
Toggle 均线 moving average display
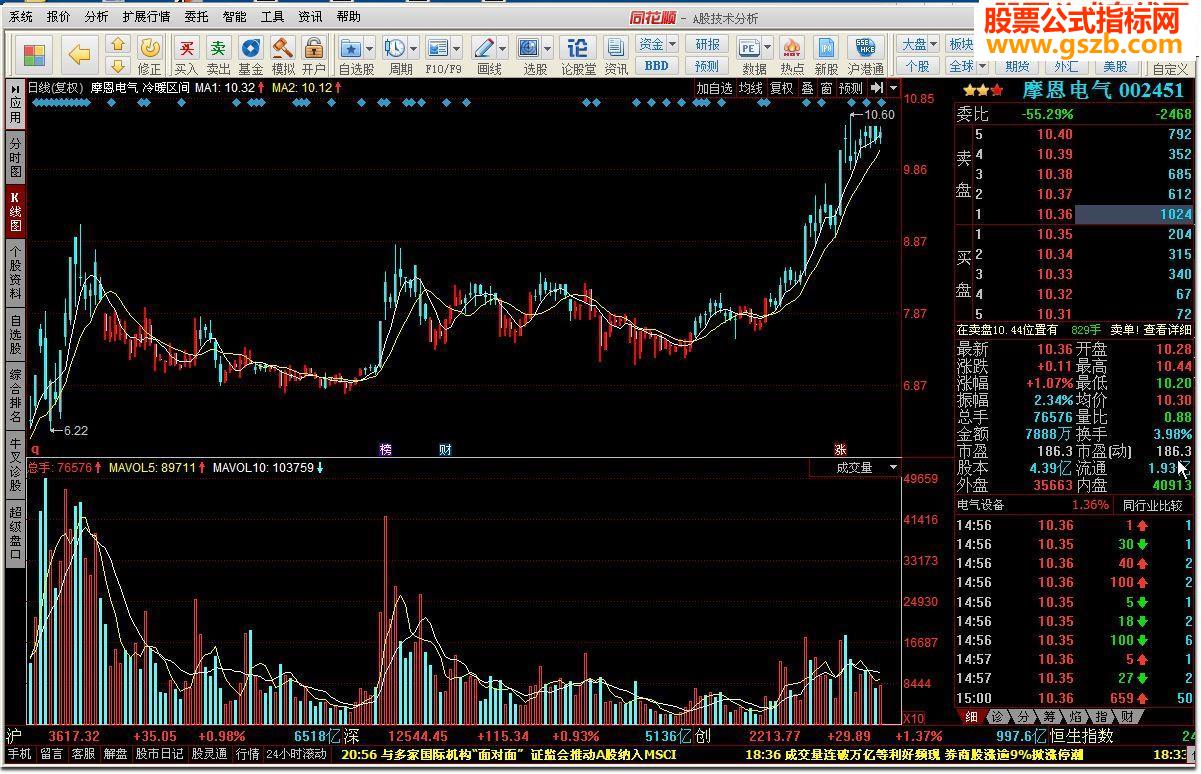point(751,88)
